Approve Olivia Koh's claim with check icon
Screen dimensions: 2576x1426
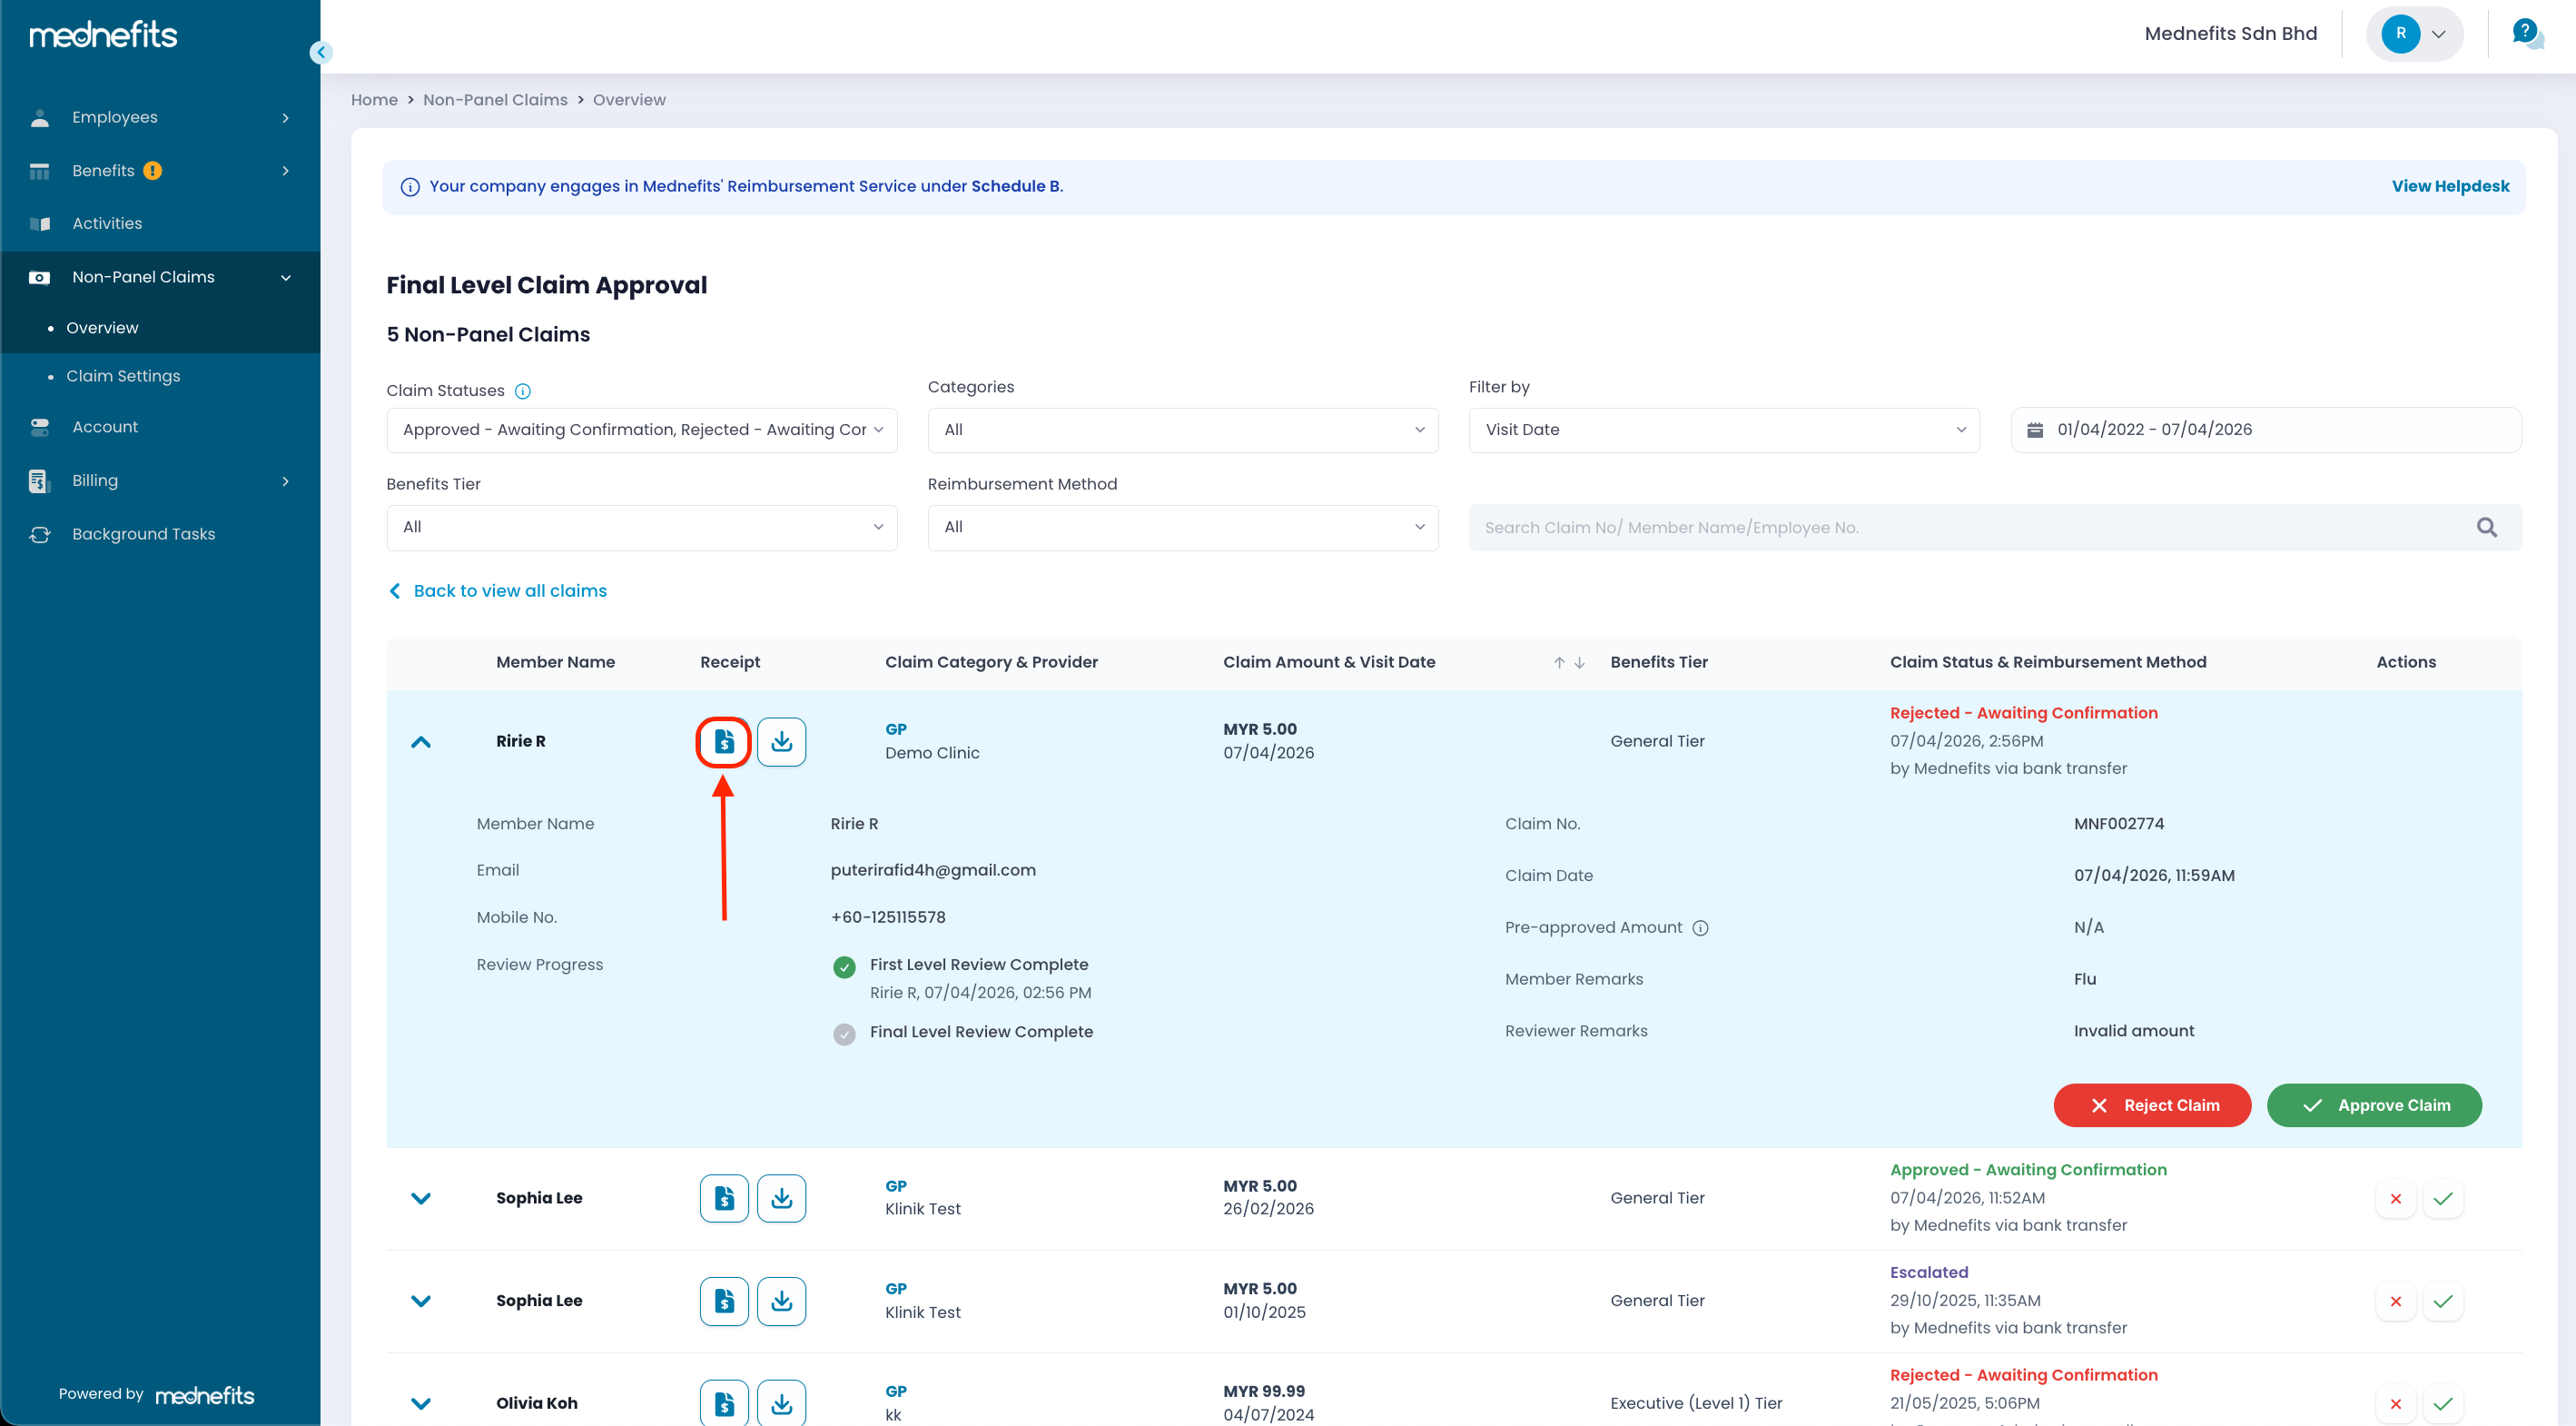(x=2442, y=1403)
